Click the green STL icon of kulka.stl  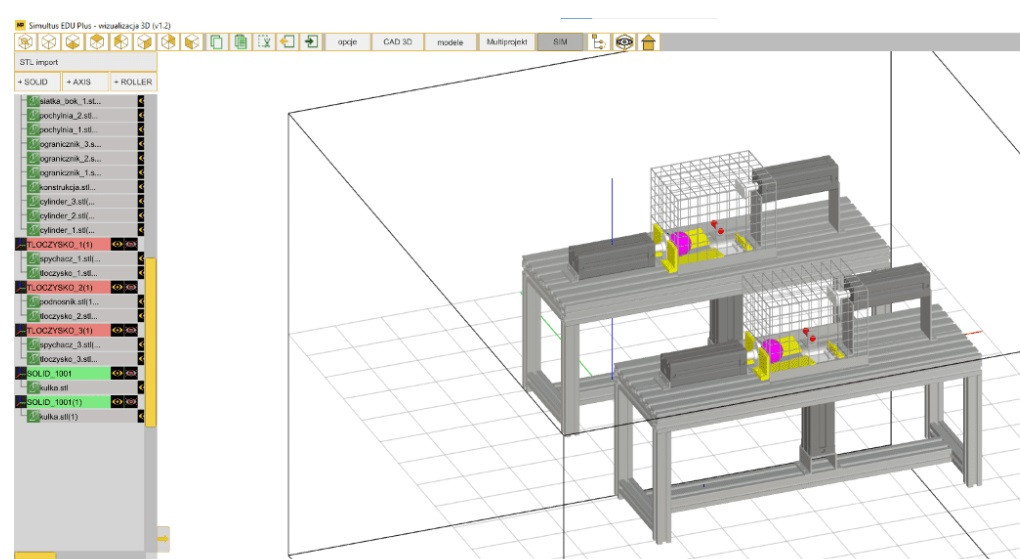click(x=33, y=388)
